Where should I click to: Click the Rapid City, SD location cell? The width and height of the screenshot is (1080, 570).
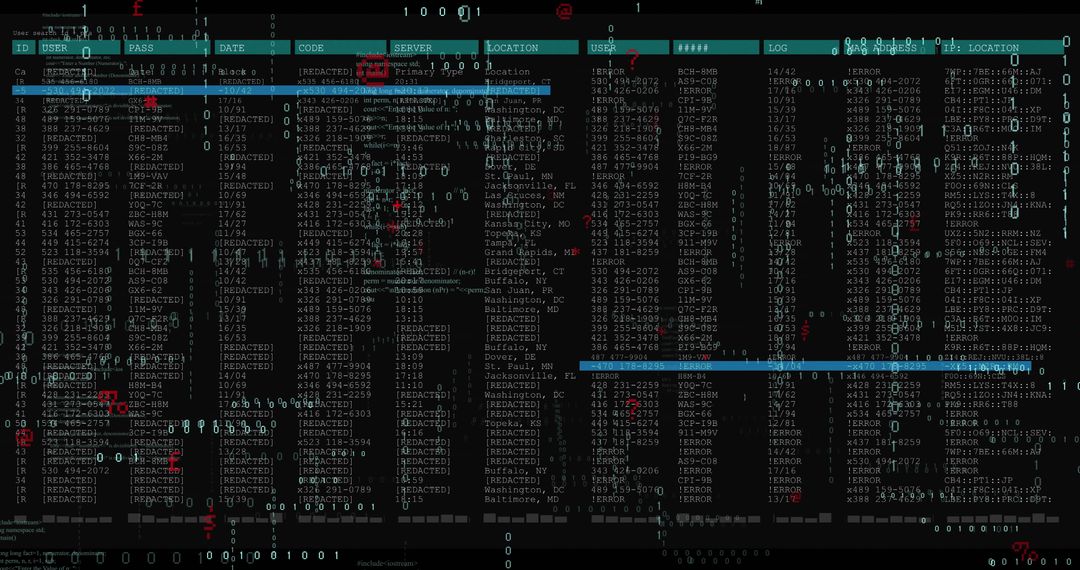pos(524,148)
